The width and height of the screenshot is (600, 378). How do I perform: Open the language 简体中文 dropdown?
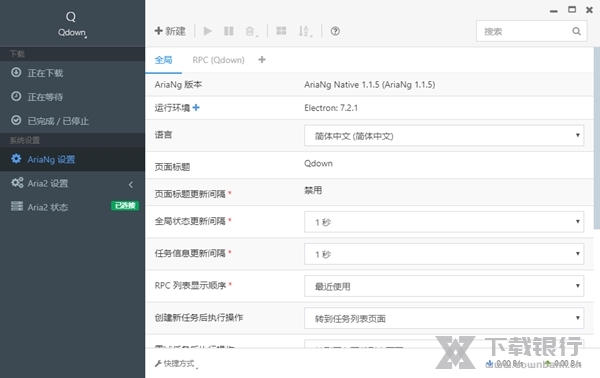pos(444,135)
